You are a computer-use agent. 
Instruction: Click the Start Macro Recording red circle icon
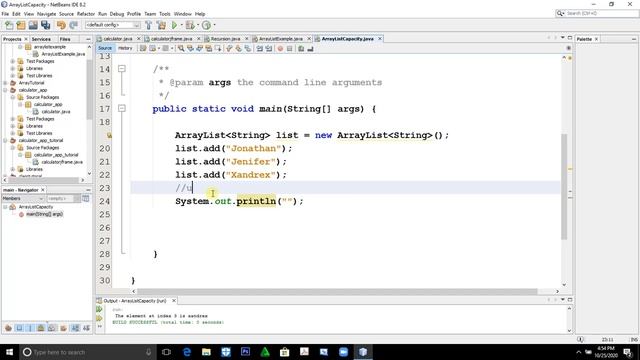280,49
